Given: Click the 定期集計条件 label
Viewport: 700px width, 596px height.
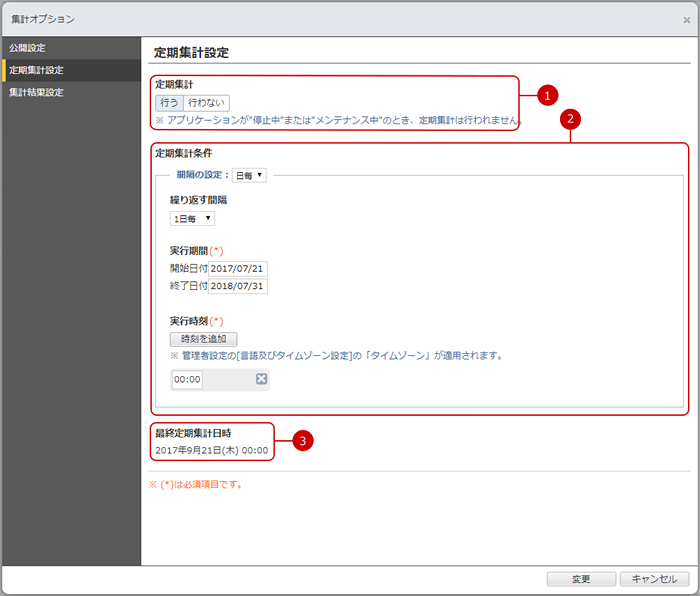Looking at the screenshot, I should [x=183, y=153].
